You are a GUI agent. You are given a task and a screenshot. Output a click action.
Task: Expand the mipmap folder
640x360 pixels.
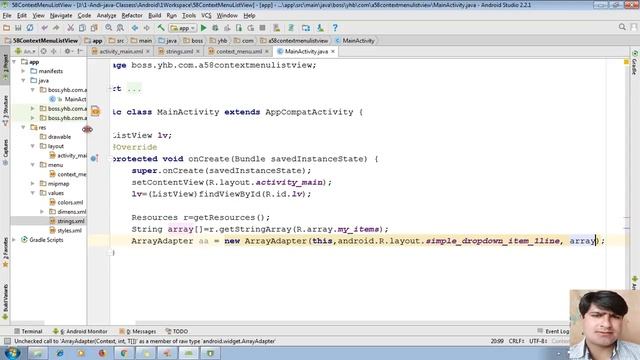coord(33,184)
